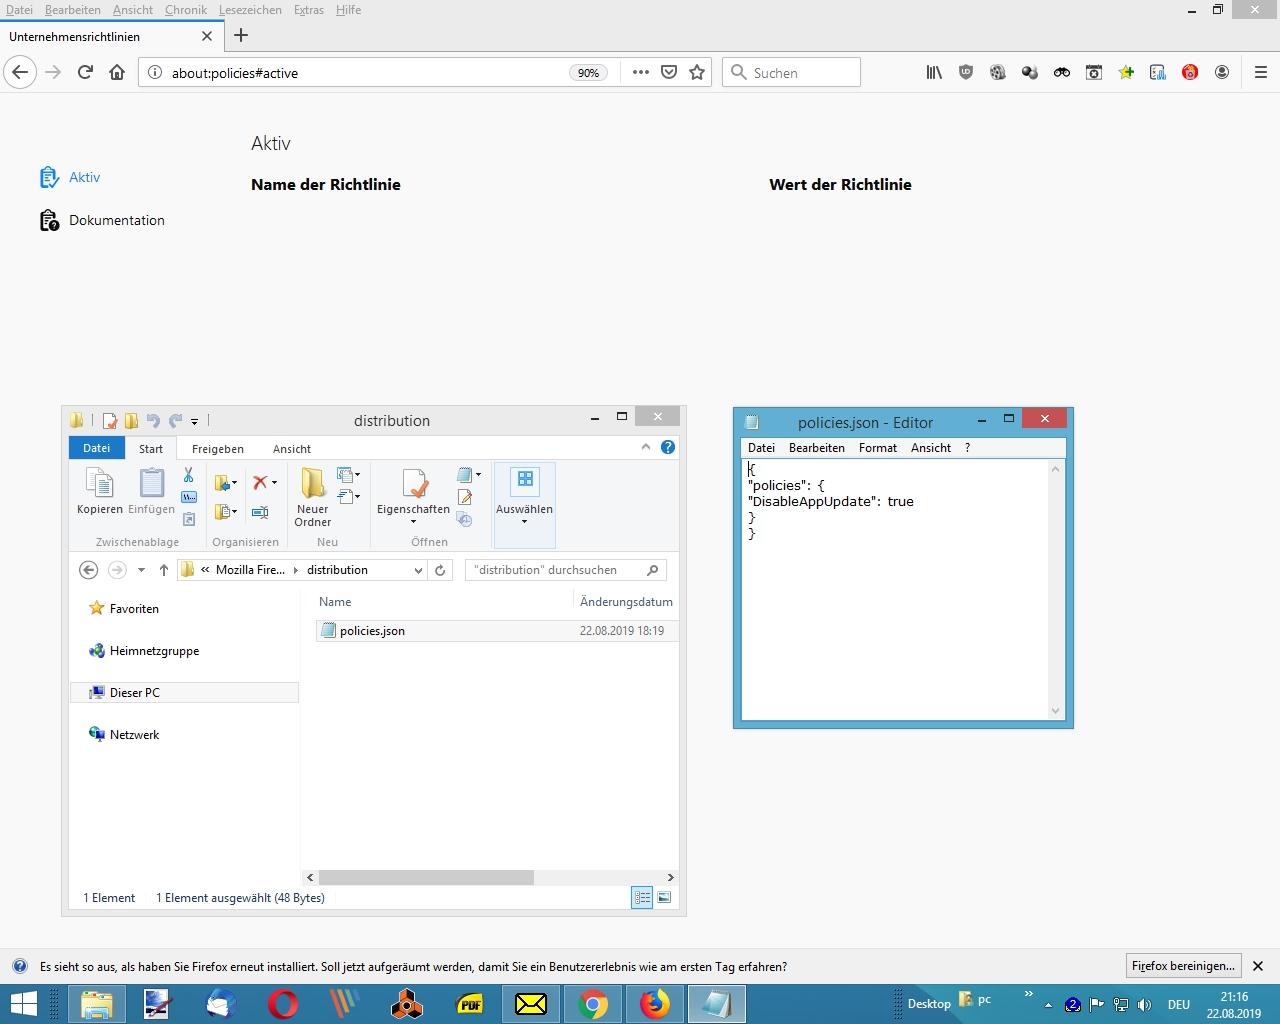
Task: Click the Firefox home button
Action: point(117,72)
